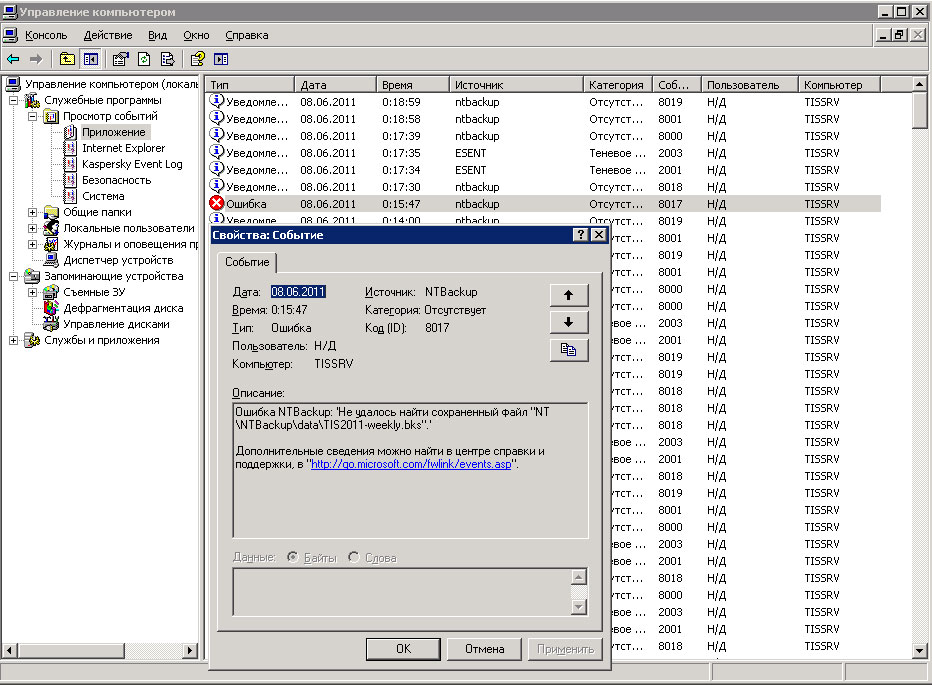Select the Слова radio button
The height and width of the screenshot is (685, 932).
[354, 557]
